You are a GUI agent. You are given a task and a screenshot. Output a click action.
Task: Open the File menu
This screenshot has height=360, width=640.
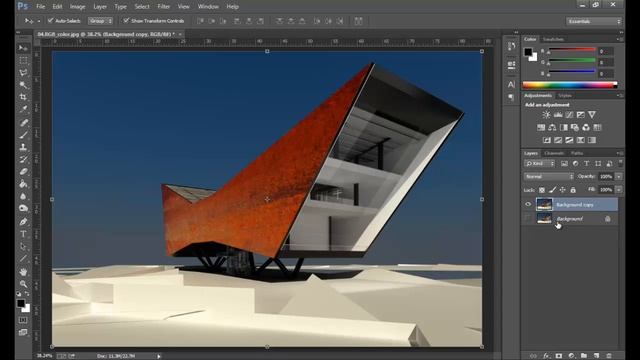(x=40, y=7)
